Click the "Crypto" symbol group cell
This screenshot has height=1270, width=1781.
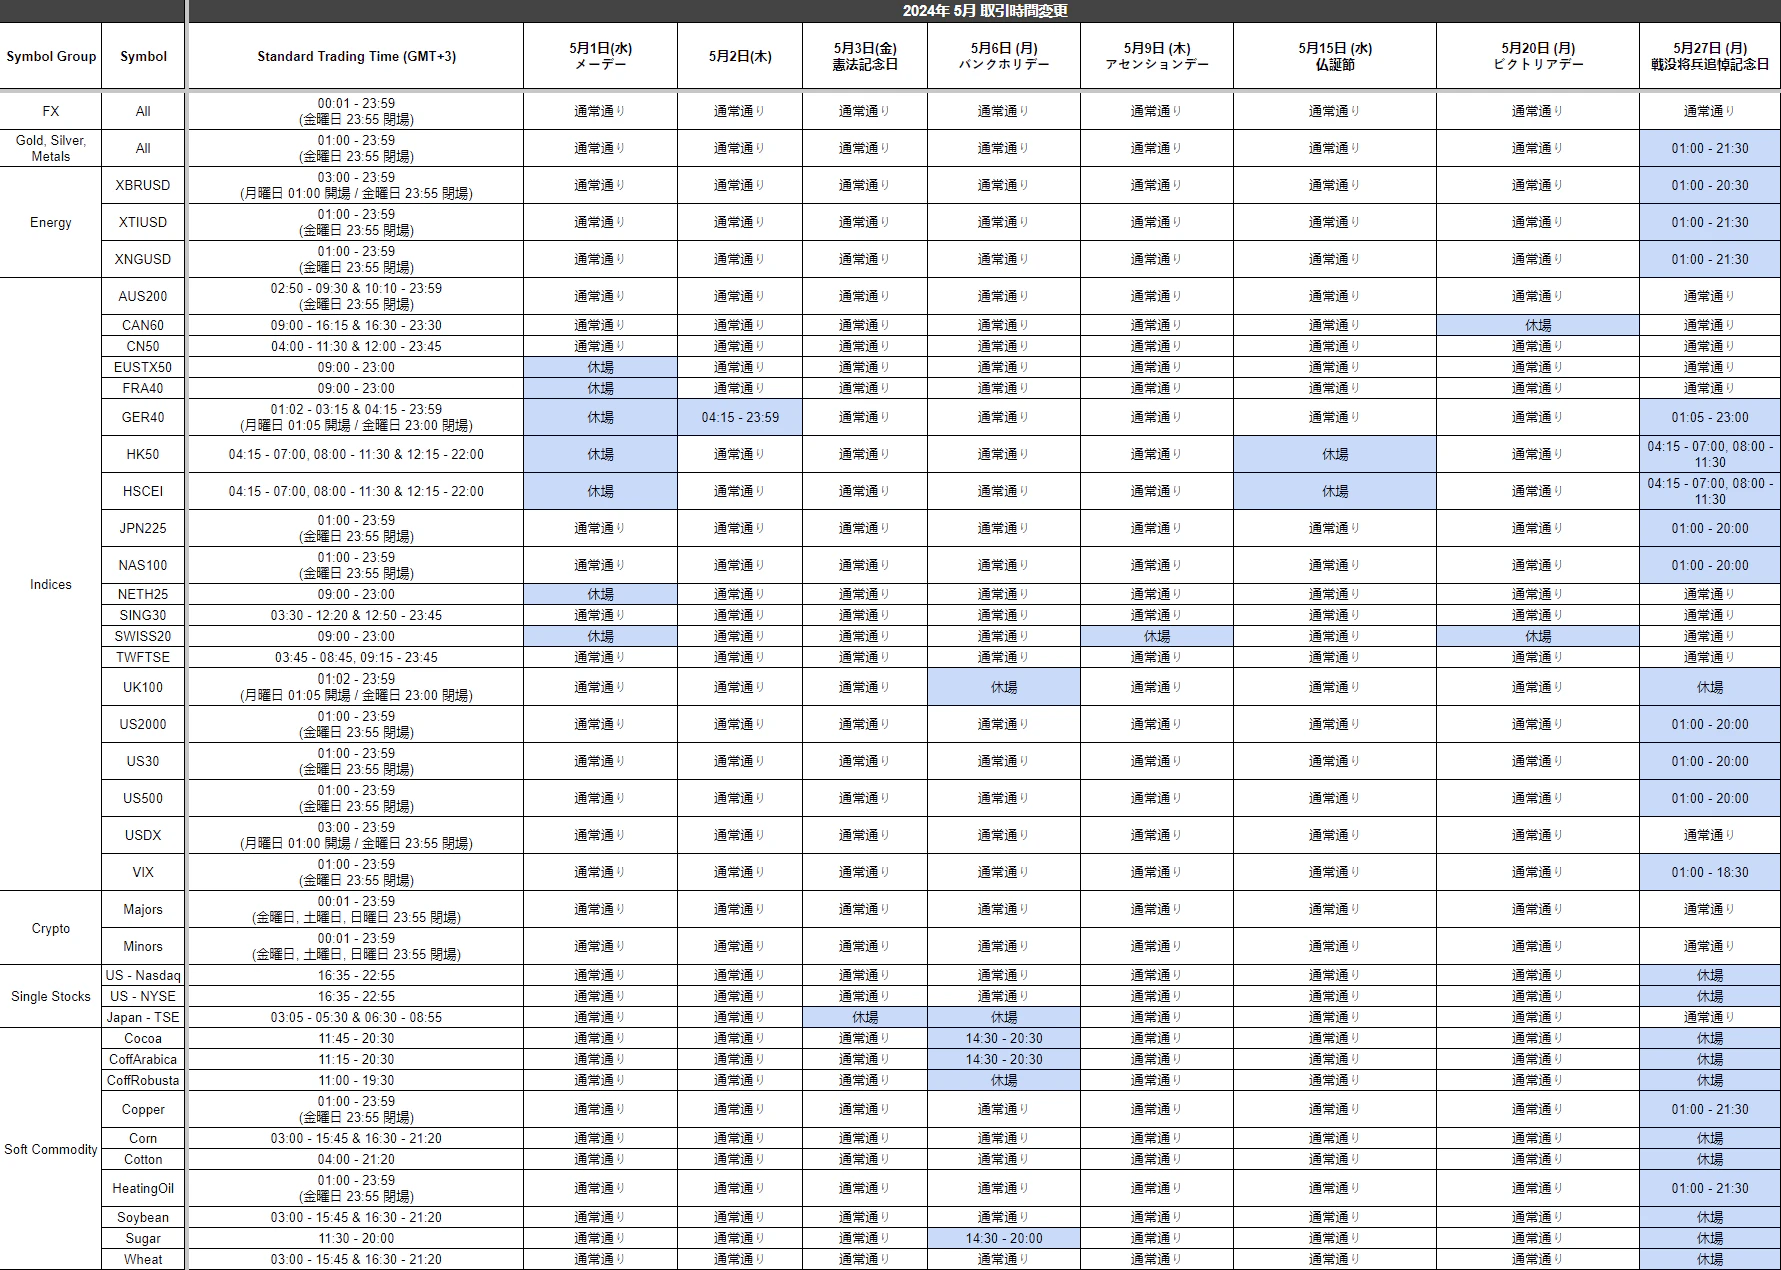pos(51,928)
